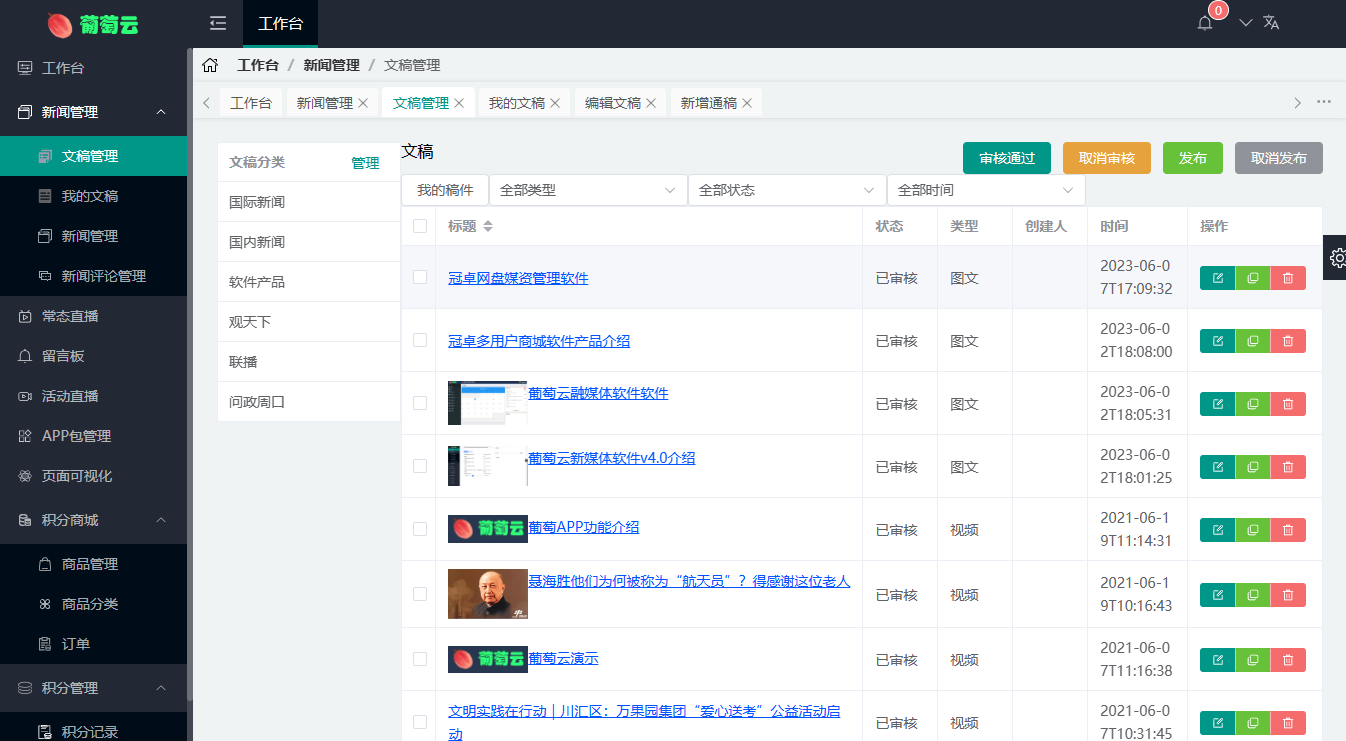Select the checkbox for 葡萄云演示 row
The image size is (1346, 741).
coord(420,658)
